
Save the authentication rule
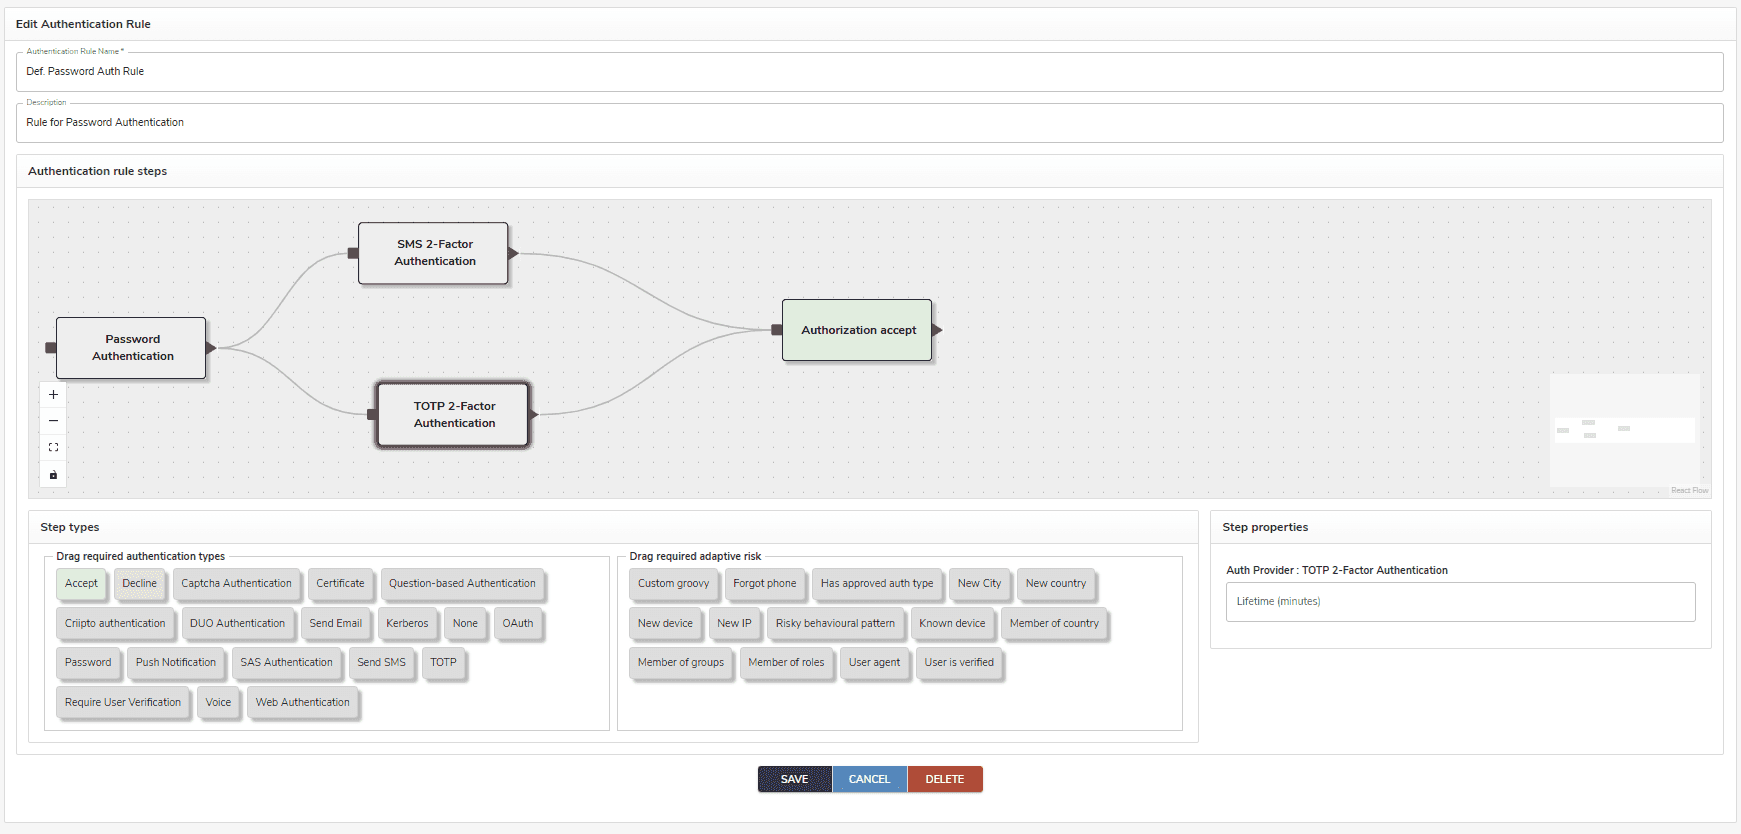point(794,779)
